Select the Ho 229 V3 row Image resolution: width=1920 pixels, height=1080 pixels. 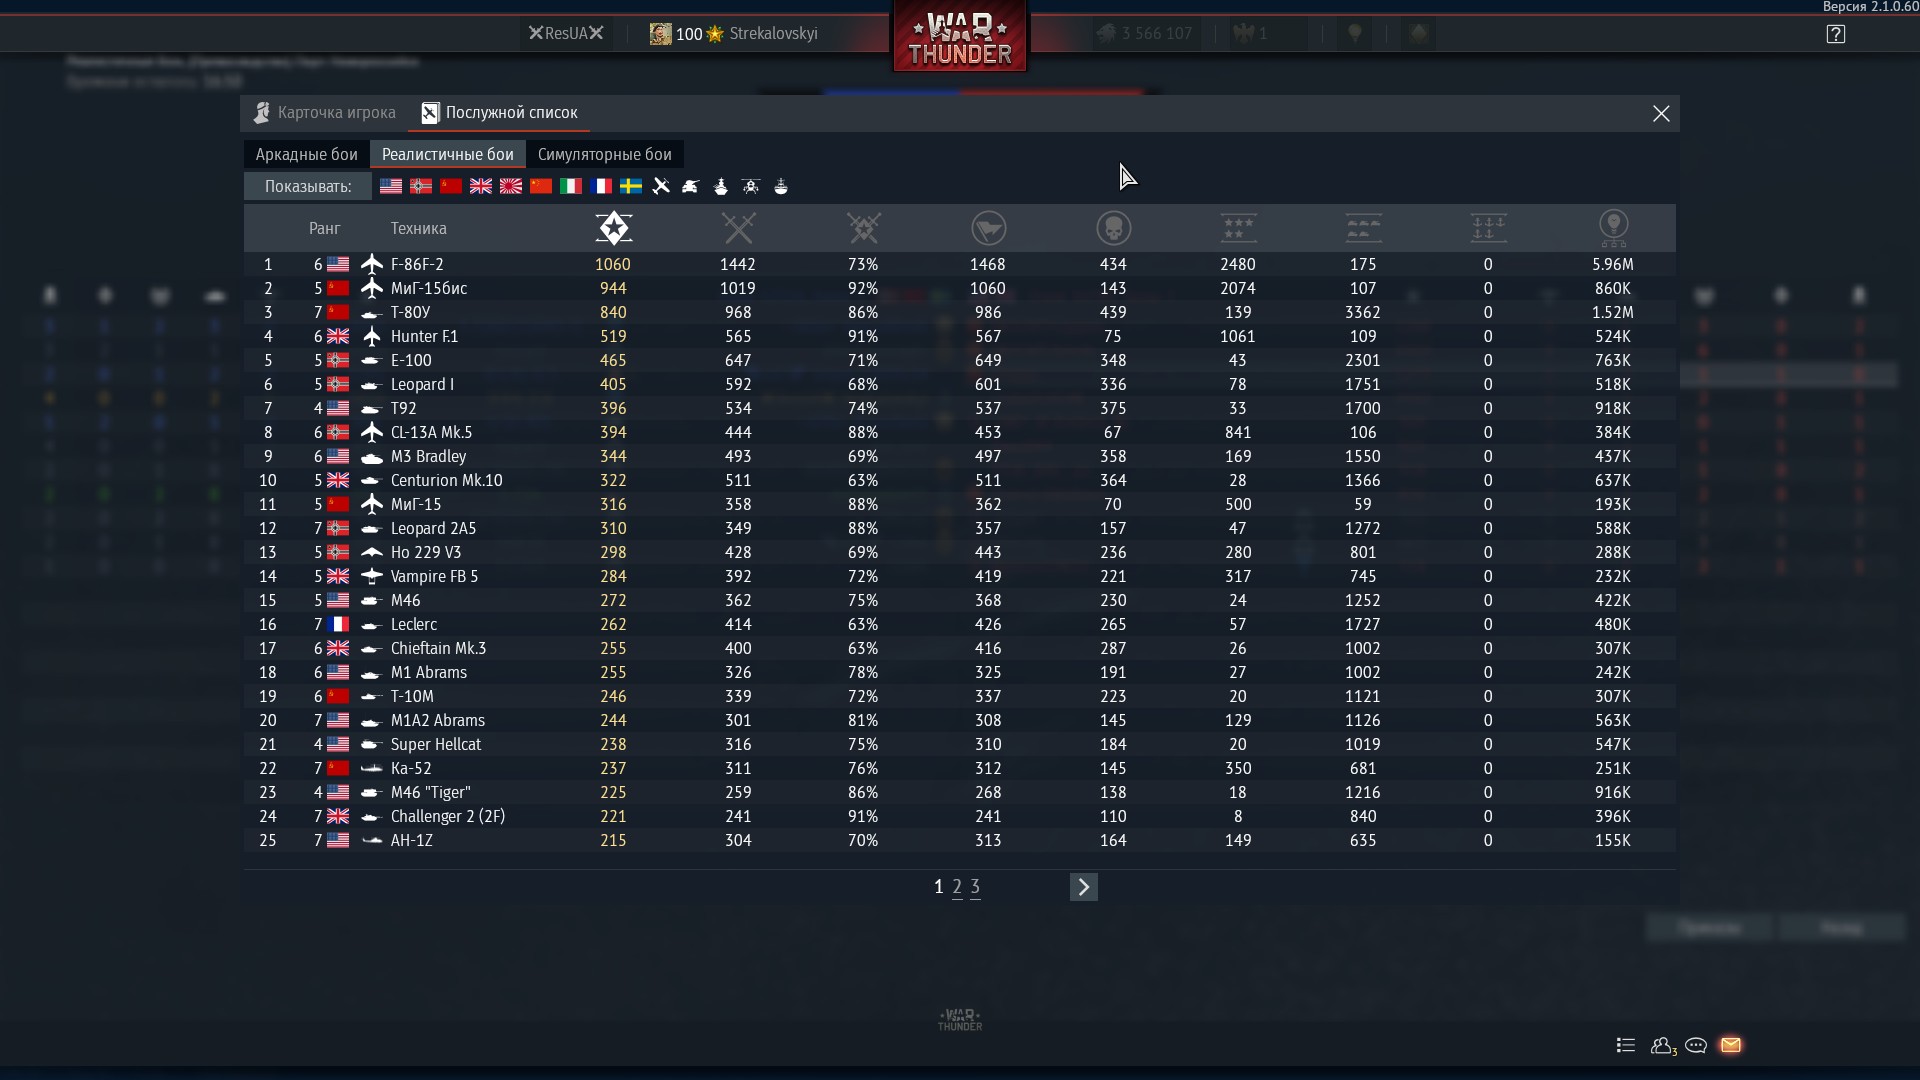960,552
